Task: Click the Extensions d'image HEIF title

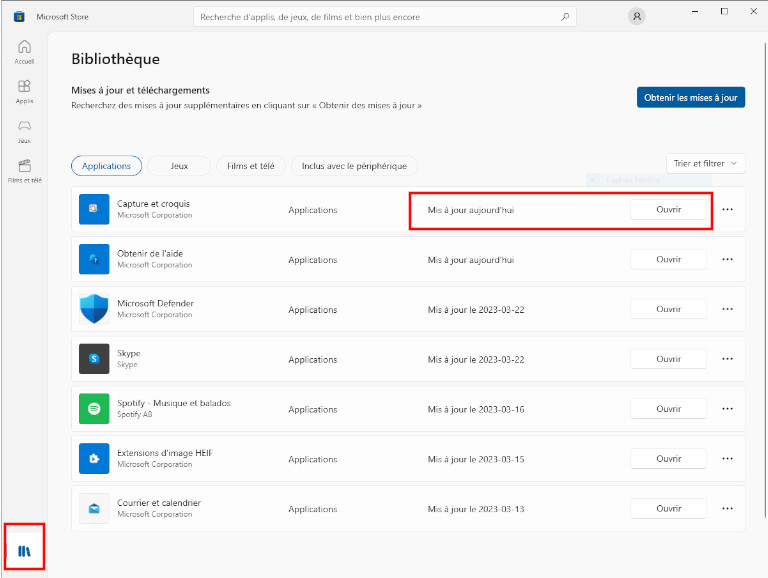Action: (x=165, y=453)
